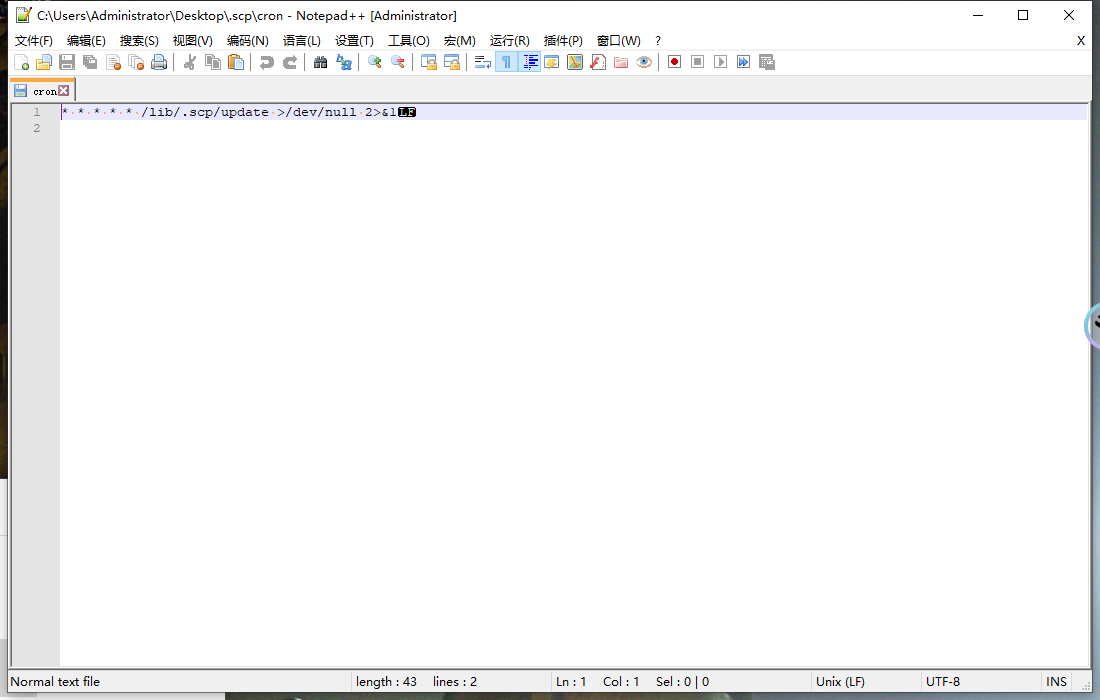
Task: Click line 2 in the editor area
Action: [300, 128]
